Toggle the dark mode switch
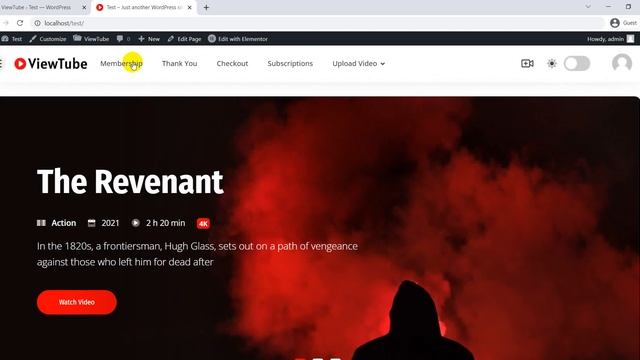Viewport: 640px width, 360px height. [577, 63]
